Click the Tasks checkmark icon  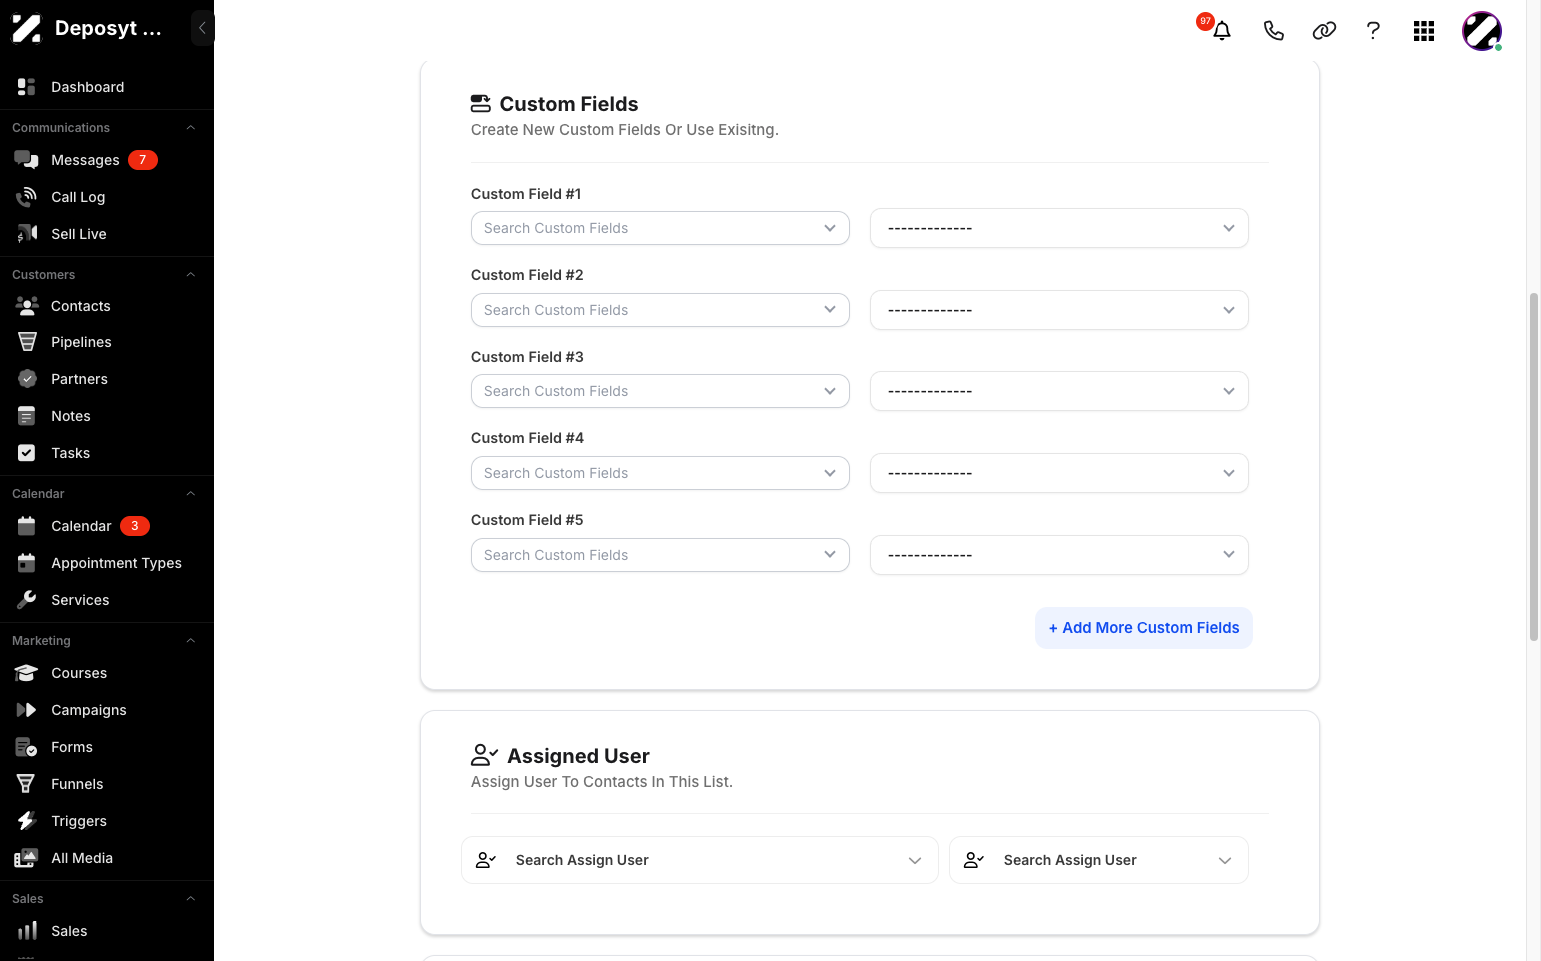coord(27,453)
